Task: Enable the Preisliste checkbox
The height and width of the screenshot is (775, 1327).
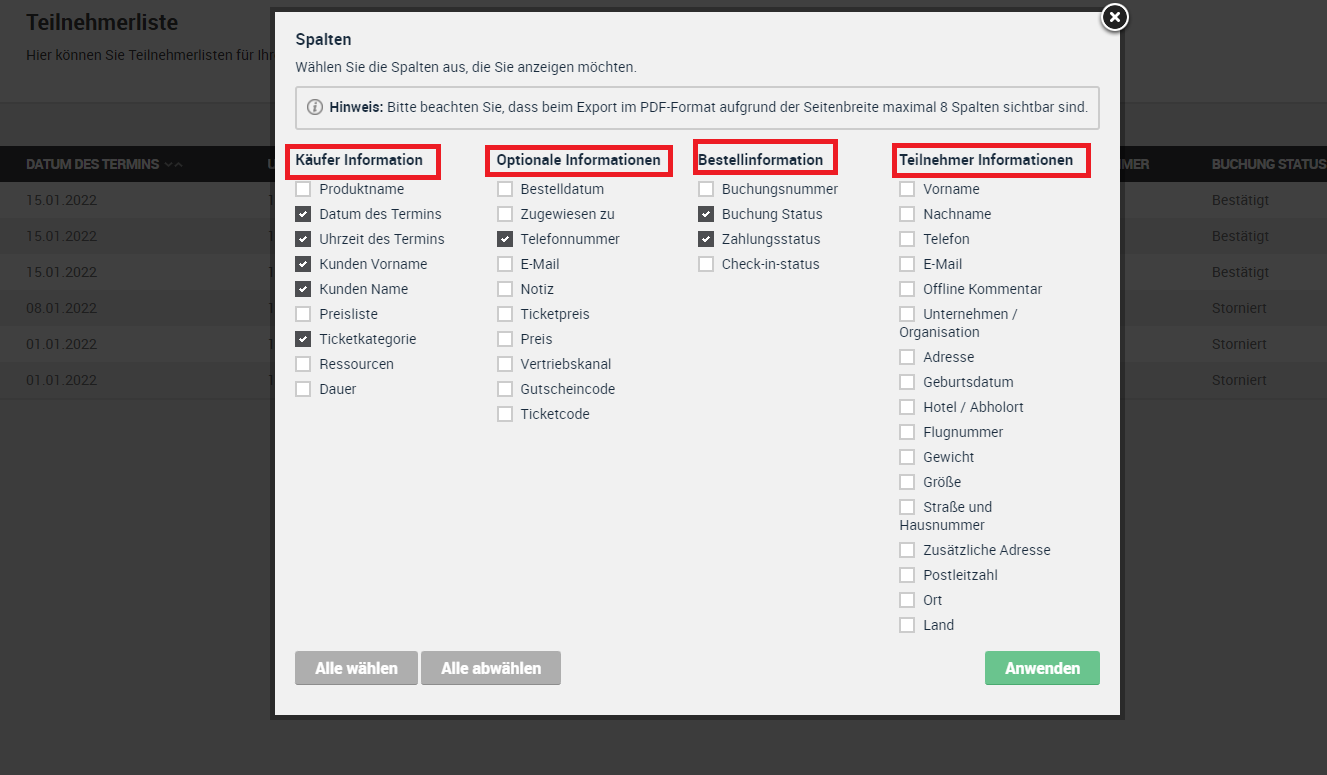Action: (x=303, y=314)
